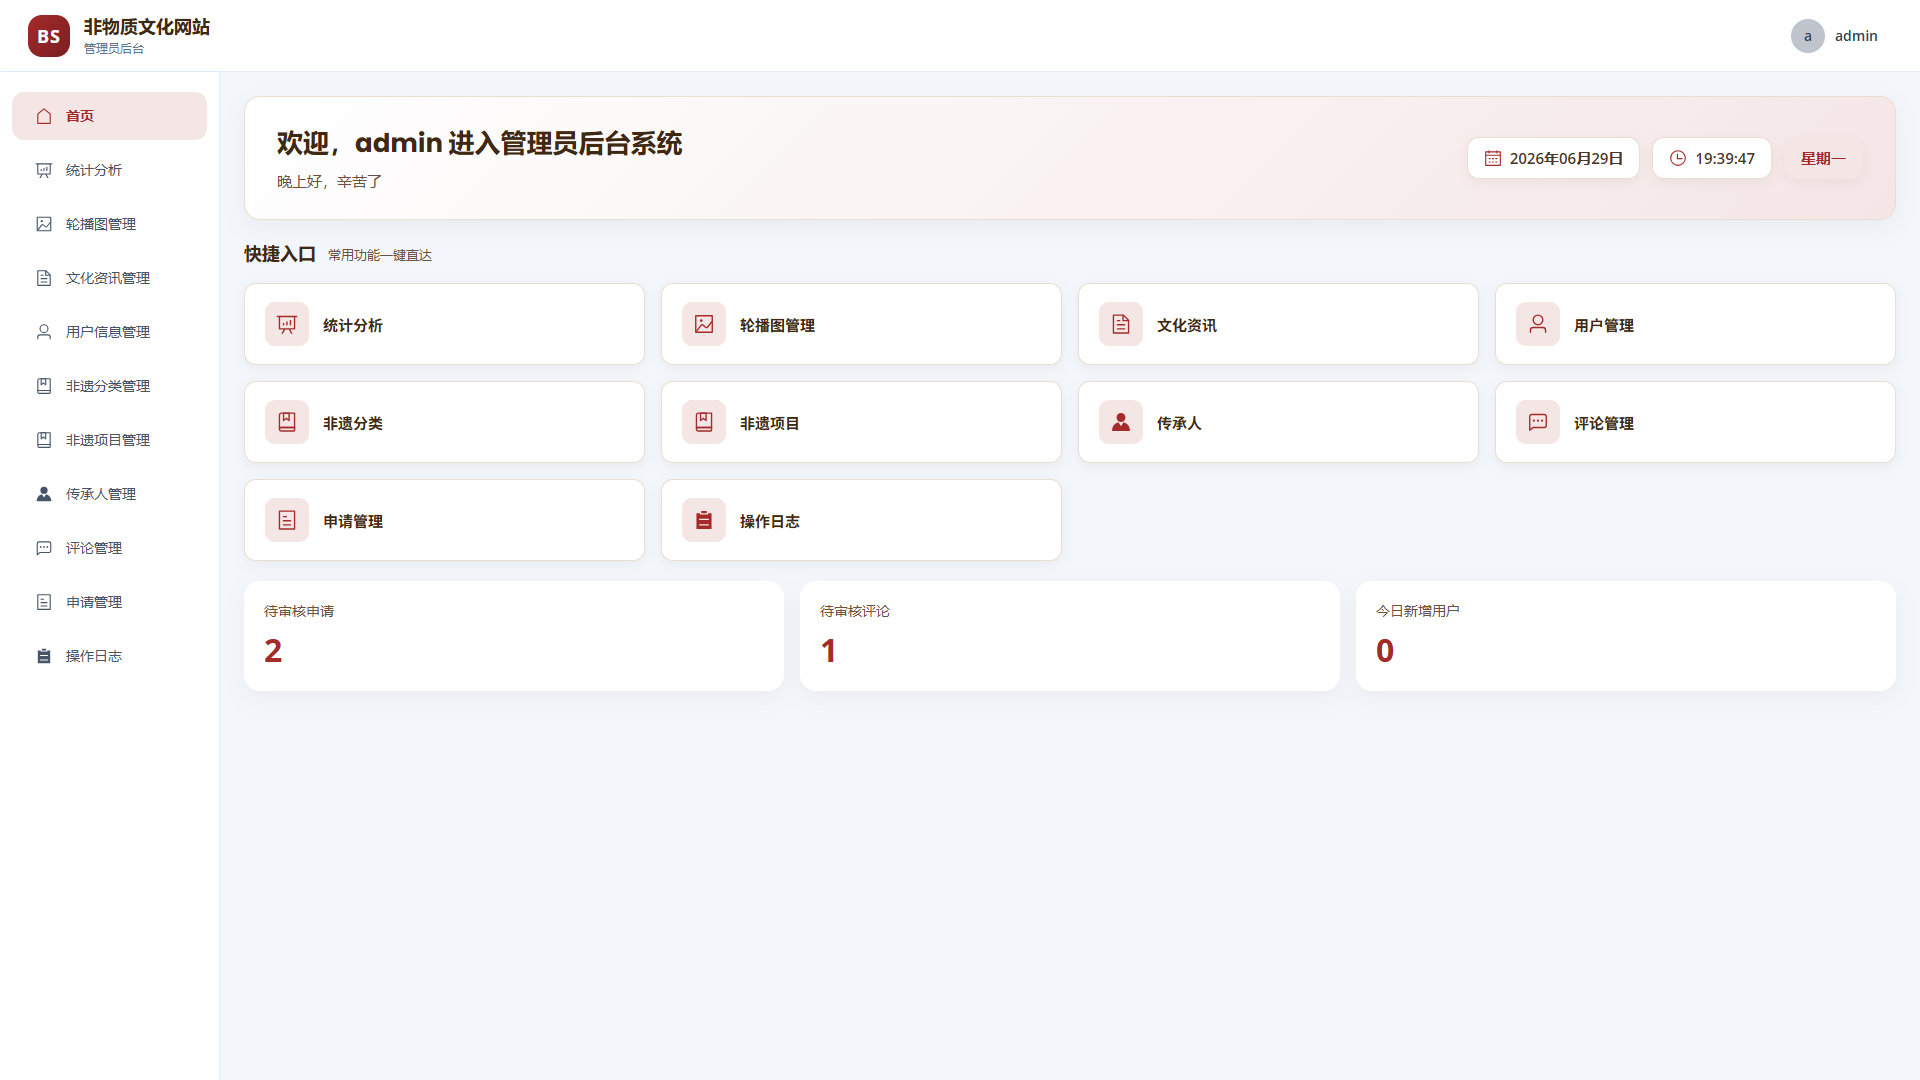Open the 操作日志 clipboard icon shortcut
The image size is (1920, 1080).
tap(704, 520)
